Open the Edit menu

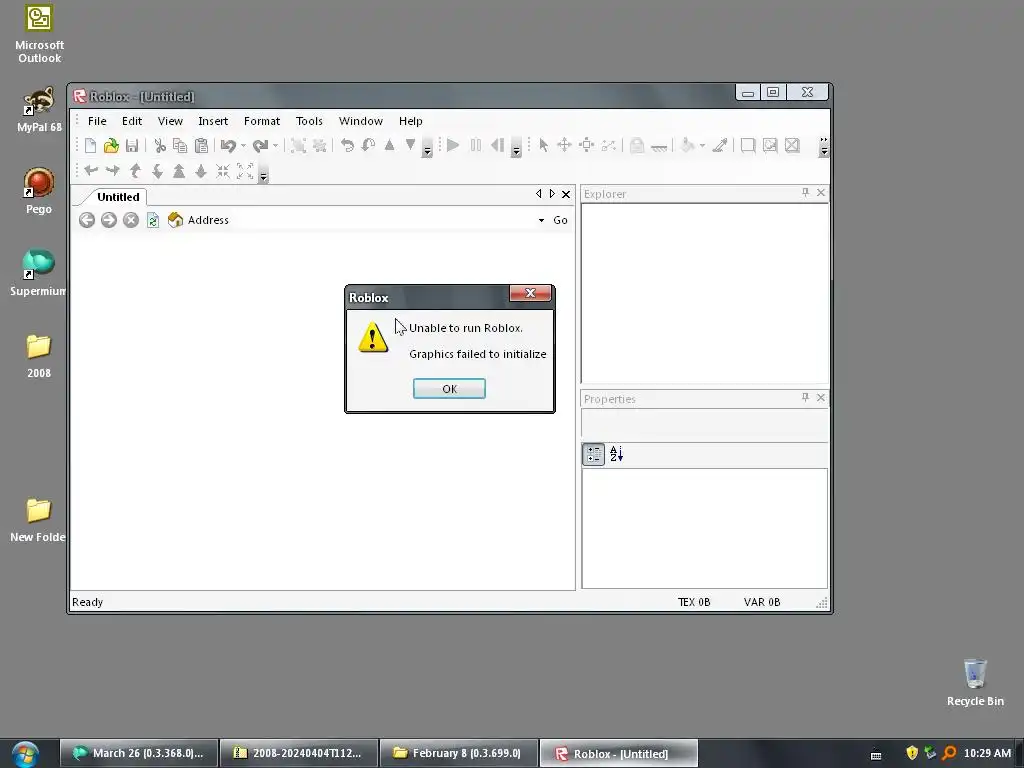click(131, 121)
